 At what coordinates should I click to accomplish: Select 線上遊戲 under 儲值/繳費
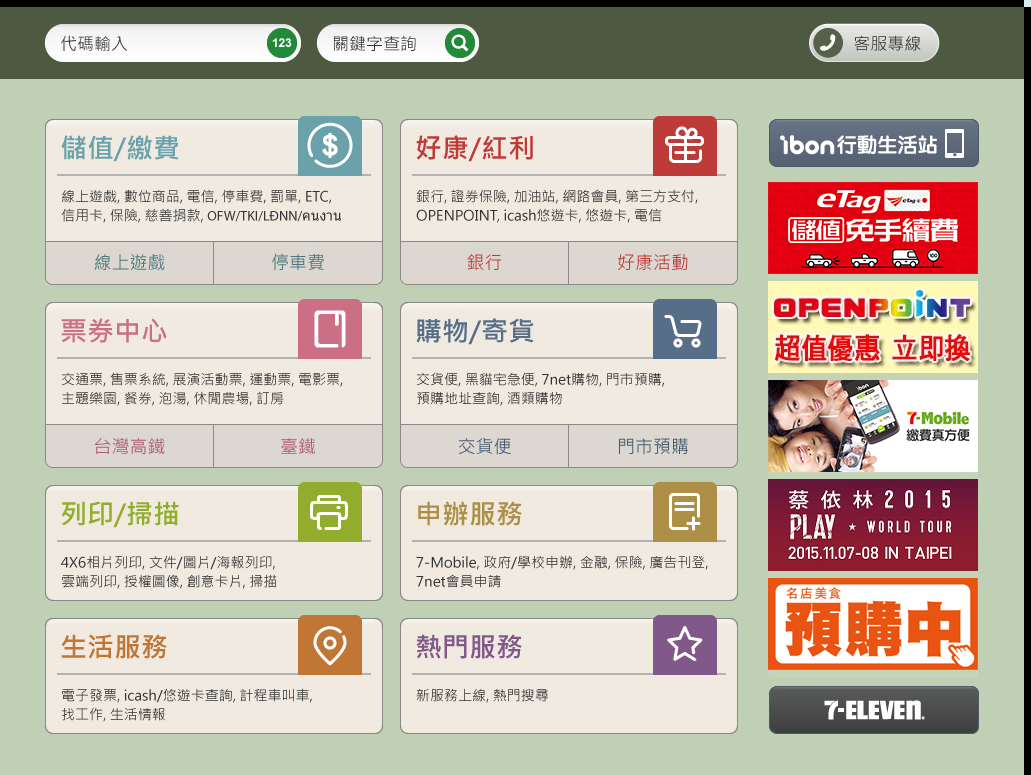(128, 262)
